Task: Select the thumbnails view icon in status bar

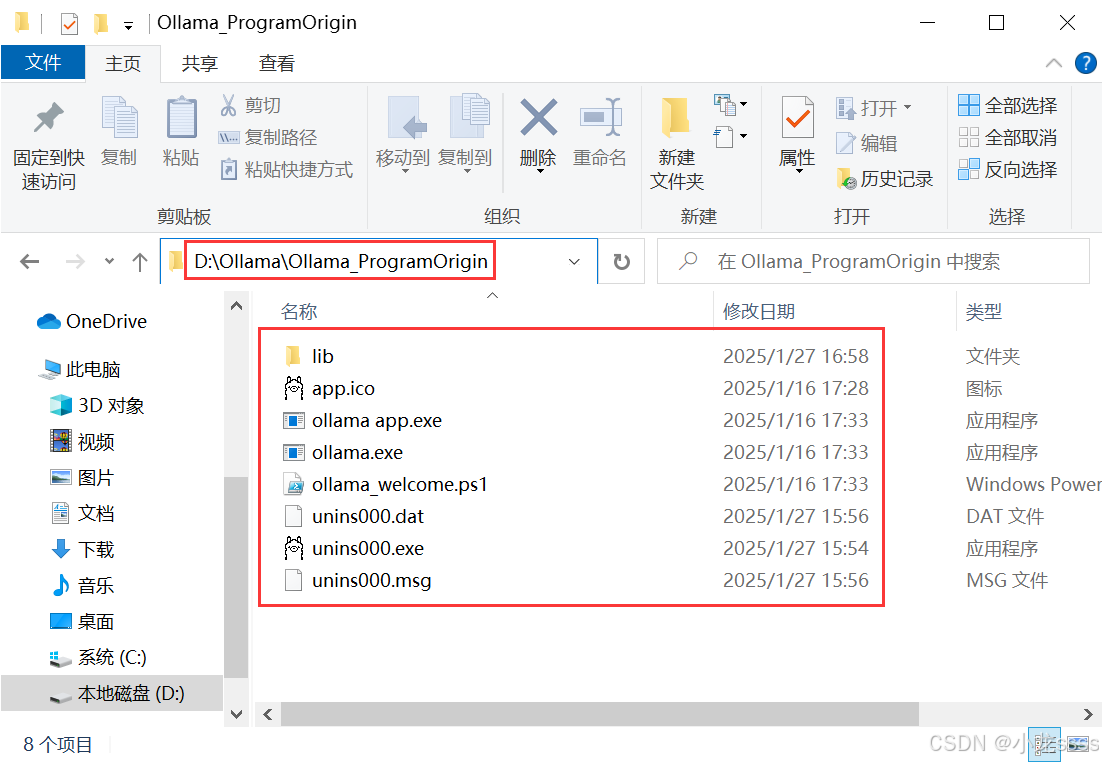Action: click(1078, 744)
